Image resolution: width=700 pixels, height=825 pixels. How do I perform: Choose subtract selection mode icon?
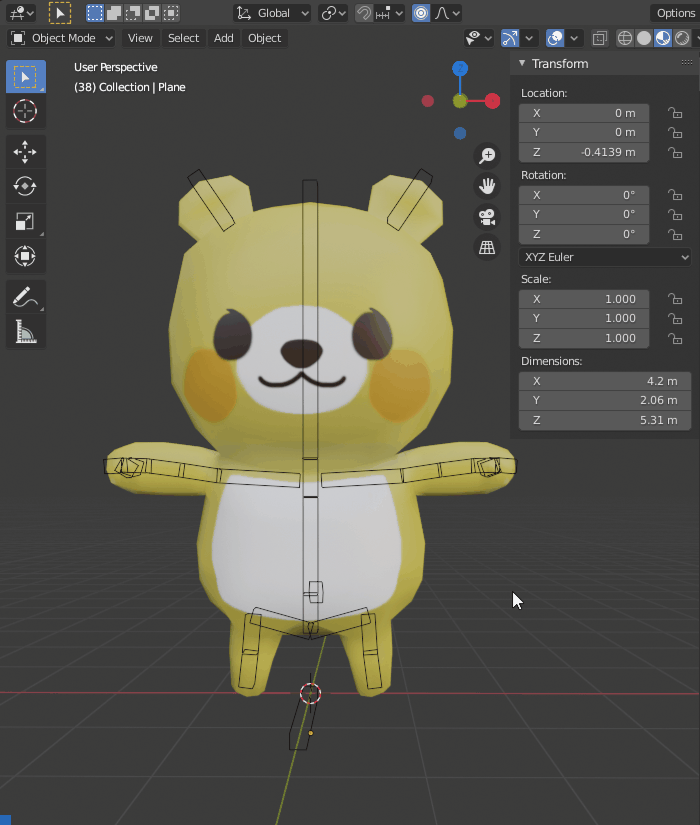click(x=133, y=13)
